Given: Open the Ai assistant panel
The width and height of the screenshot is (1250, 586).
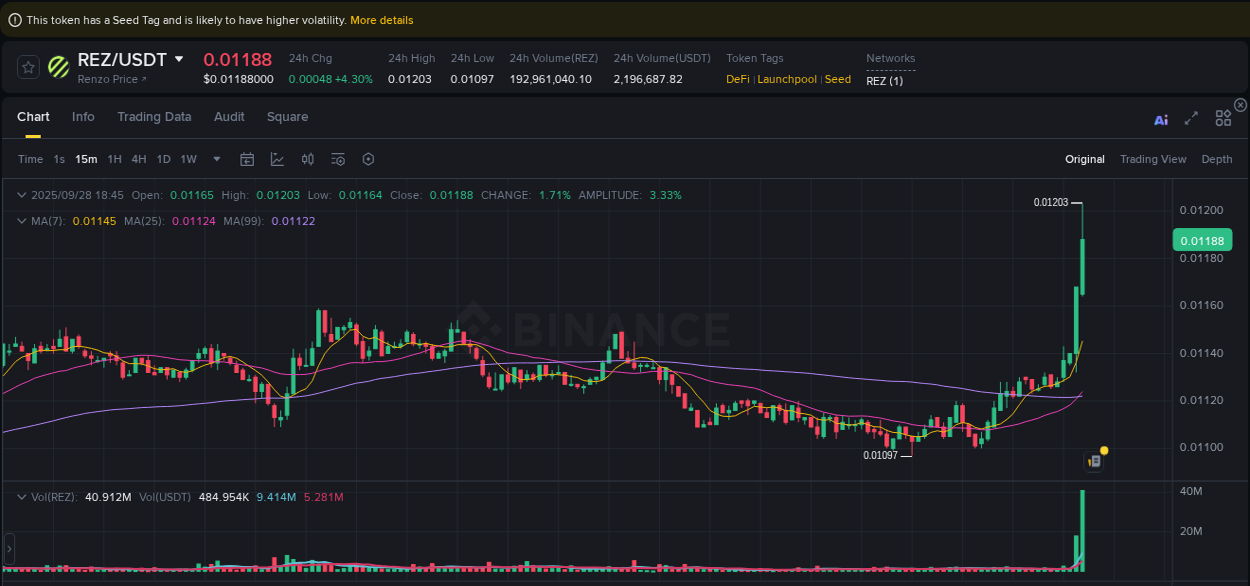Looking at the screenshot, I should 1160,118.
